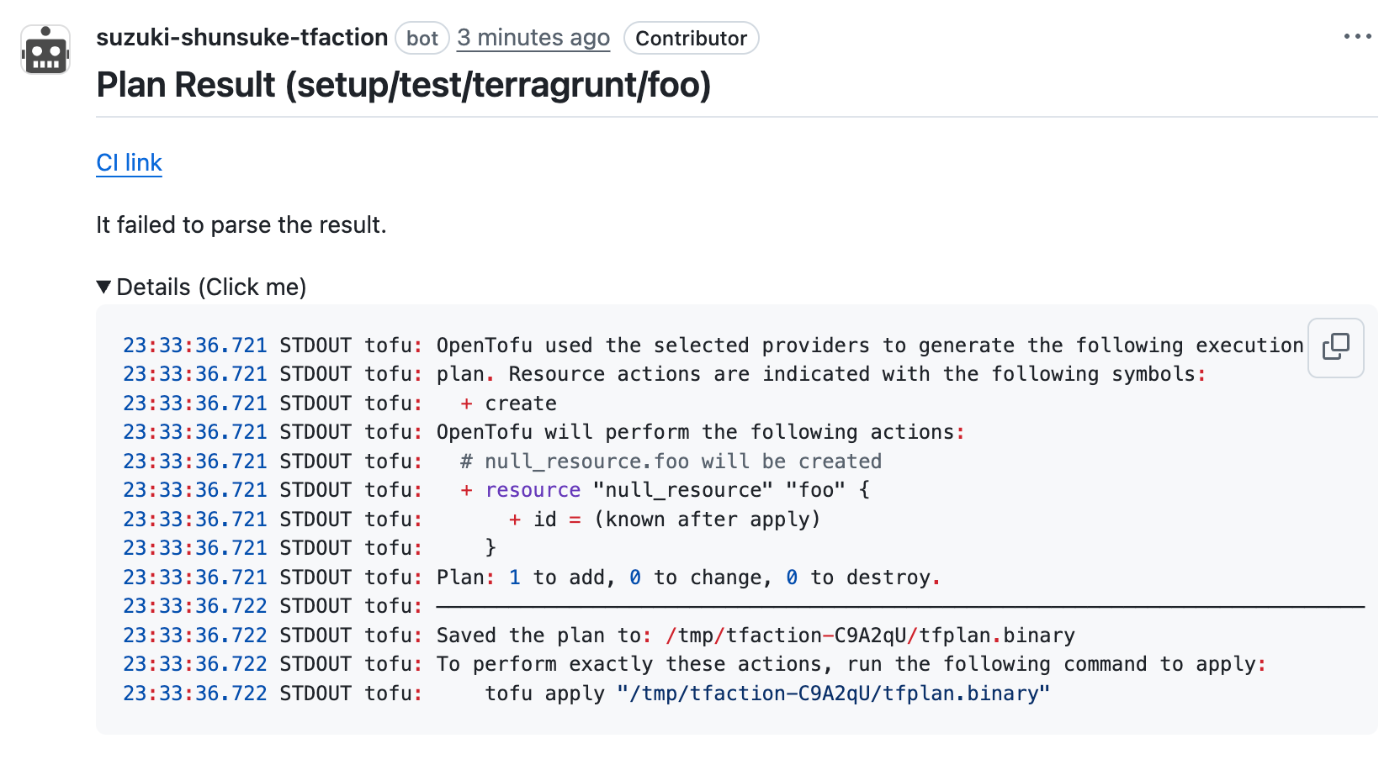Click the bot avatar robot icon
The height and width of the screenshot is (770, 1400).
(x=46, y=50)
